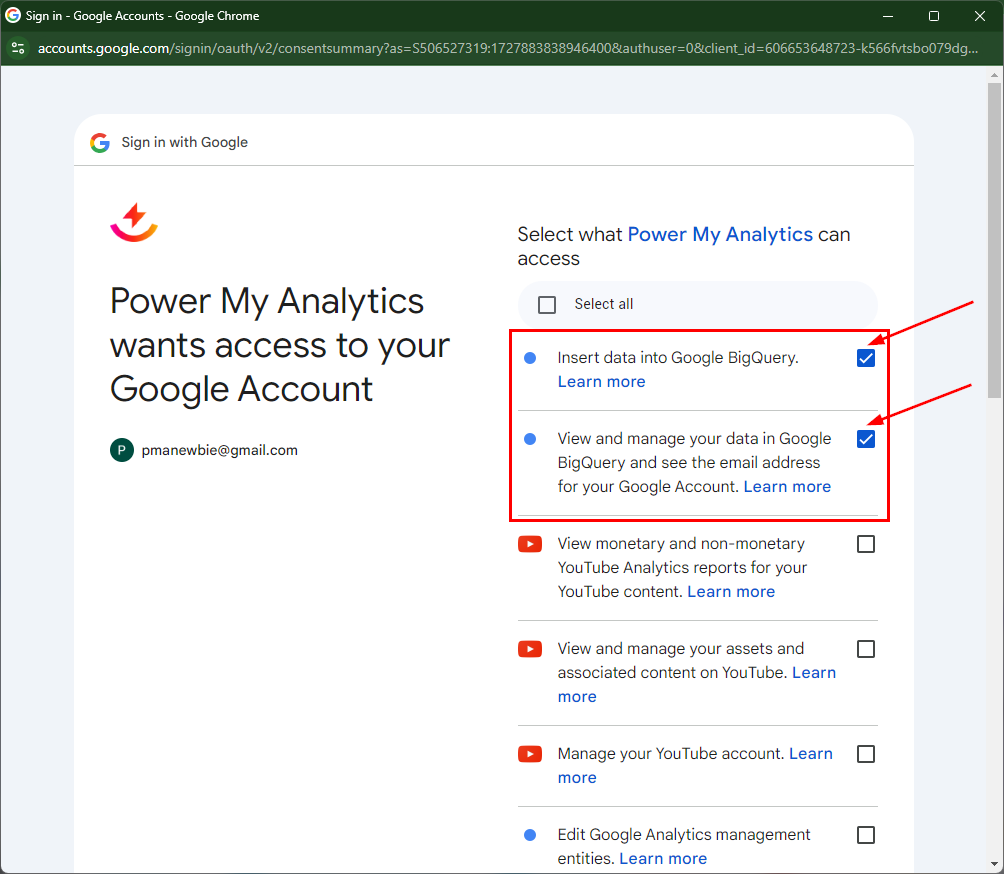Check the Select all checkbox
Viewport: 1004px width, 874px height.
547,305
